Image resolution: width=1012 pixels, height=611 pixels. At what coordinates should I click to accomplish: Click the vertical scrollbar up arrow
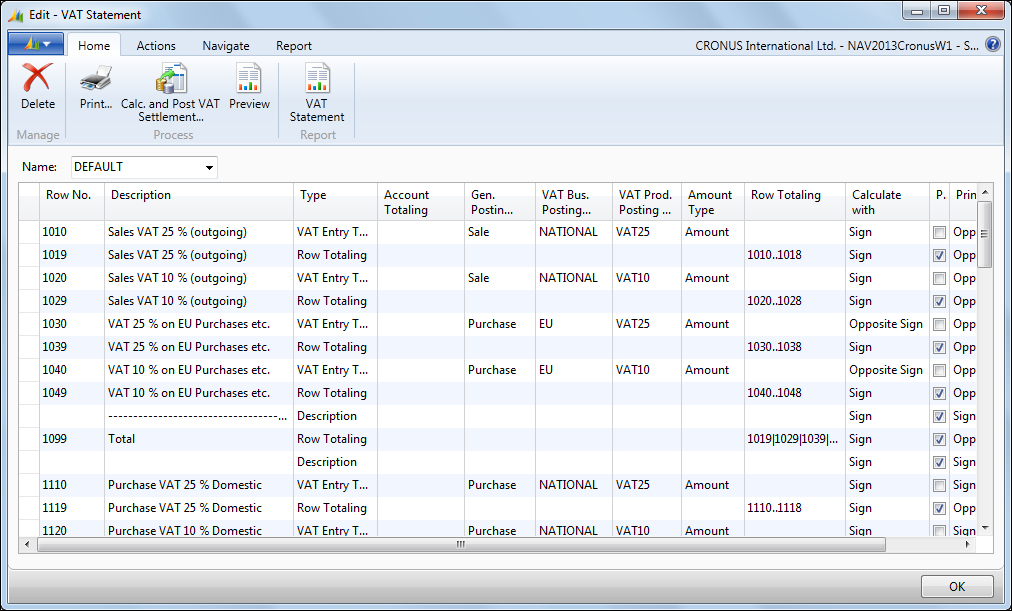984,192
